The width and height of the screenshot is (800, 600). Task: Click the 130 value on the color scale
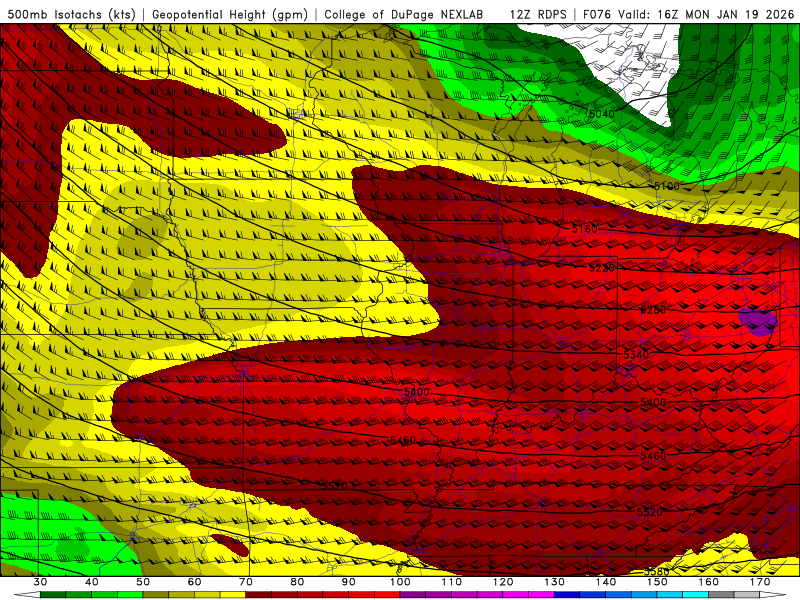555,582
